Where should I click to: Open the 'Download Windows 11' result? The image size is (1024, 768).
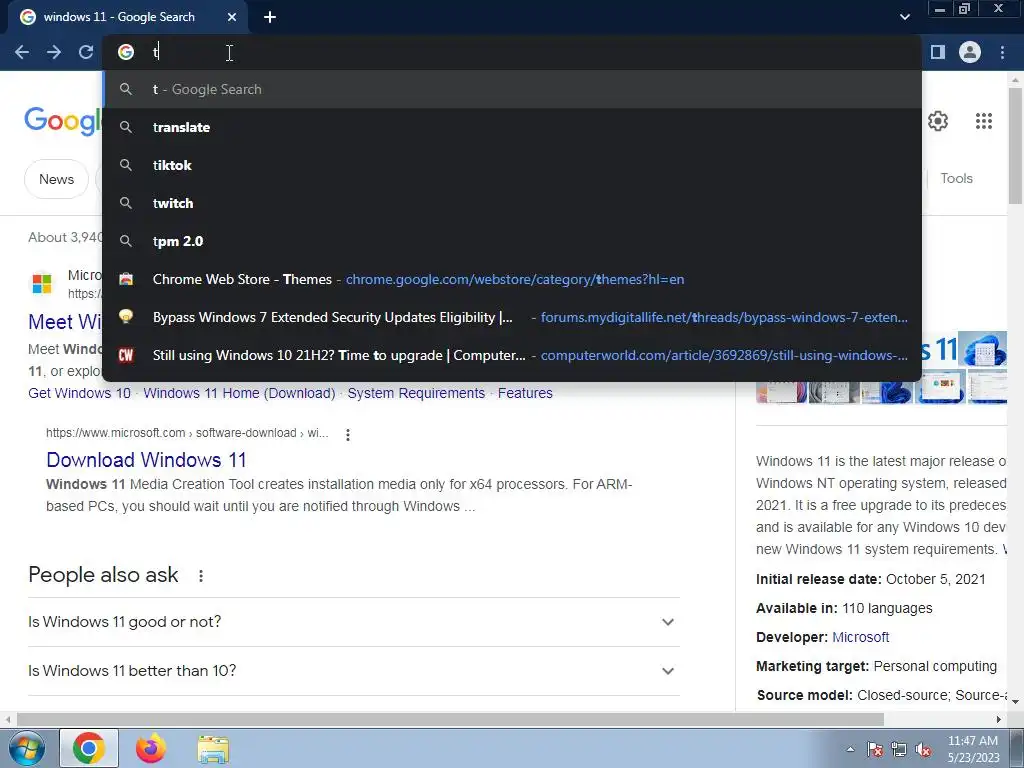point(146,460)
